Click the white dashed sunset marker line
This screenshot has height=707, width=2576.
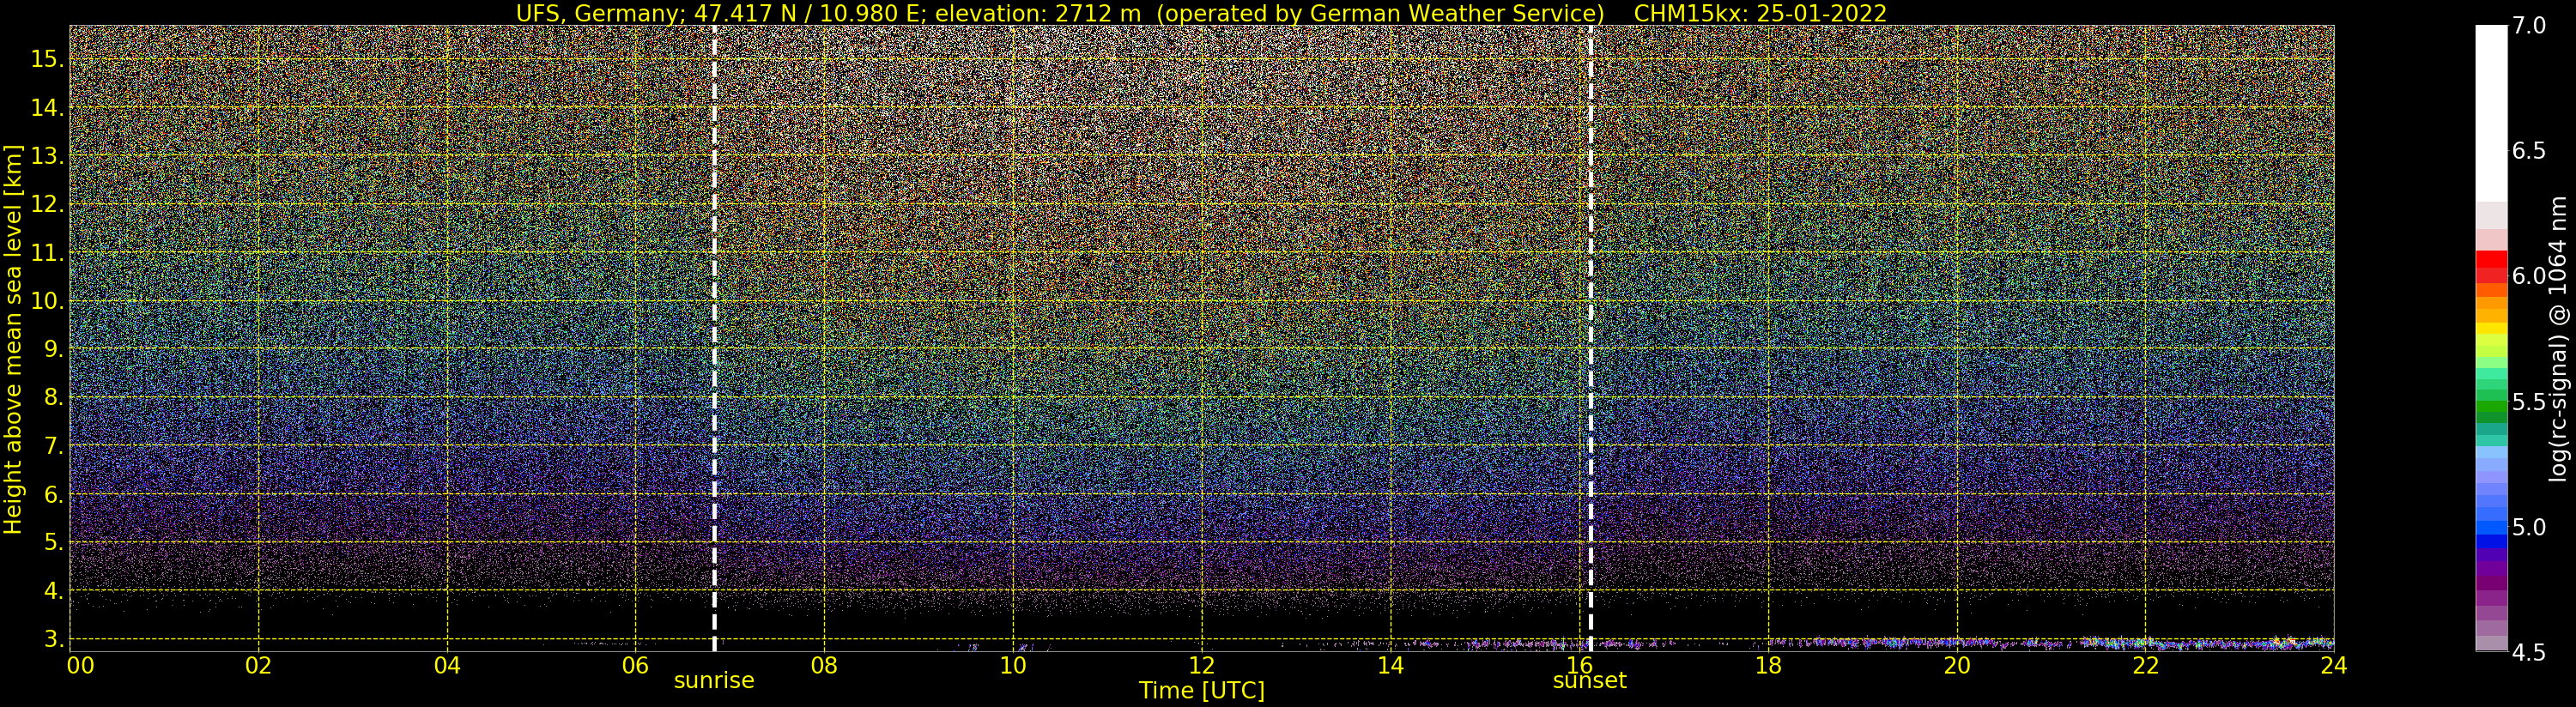point(1590,338)
